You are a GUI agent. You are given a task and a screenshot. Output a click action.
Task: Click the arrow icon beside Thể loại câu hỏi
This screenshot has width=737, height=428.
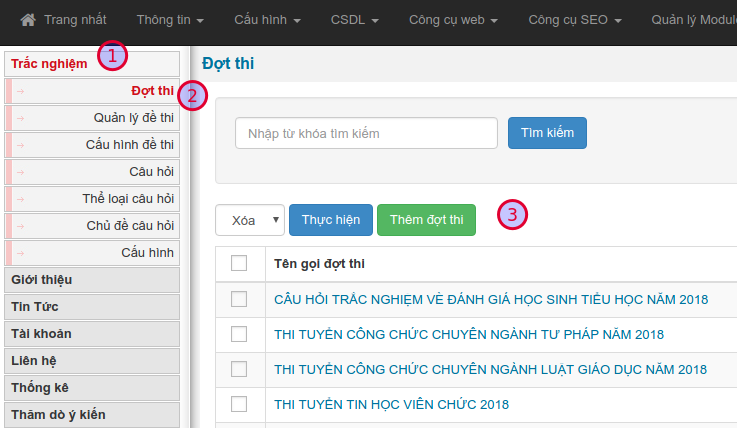coord(20,199)
